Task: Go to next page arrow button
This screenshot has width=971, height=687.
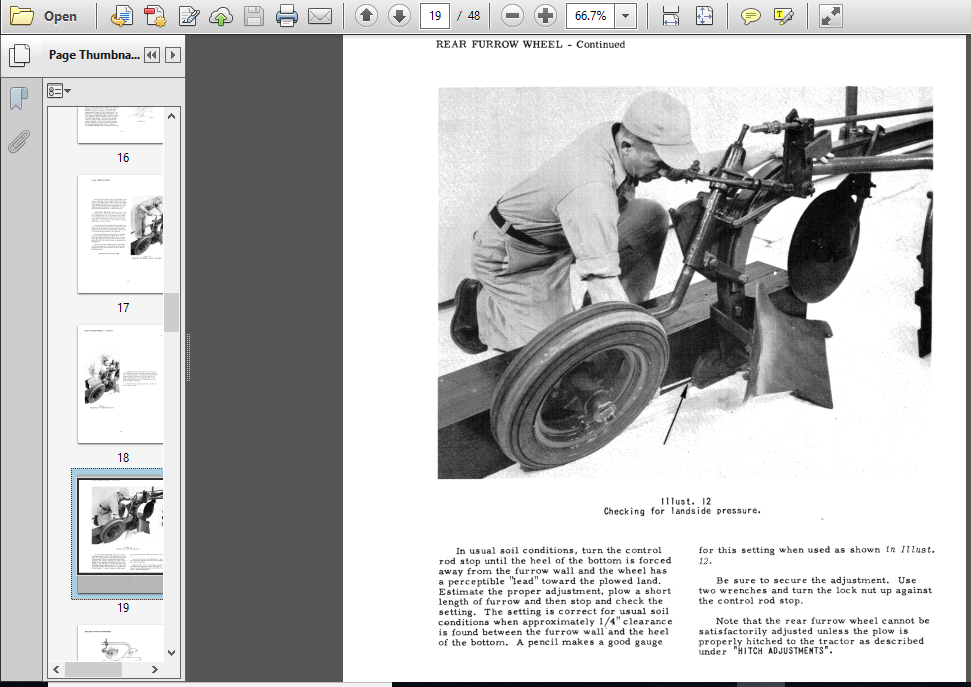Action: [399, 15]
